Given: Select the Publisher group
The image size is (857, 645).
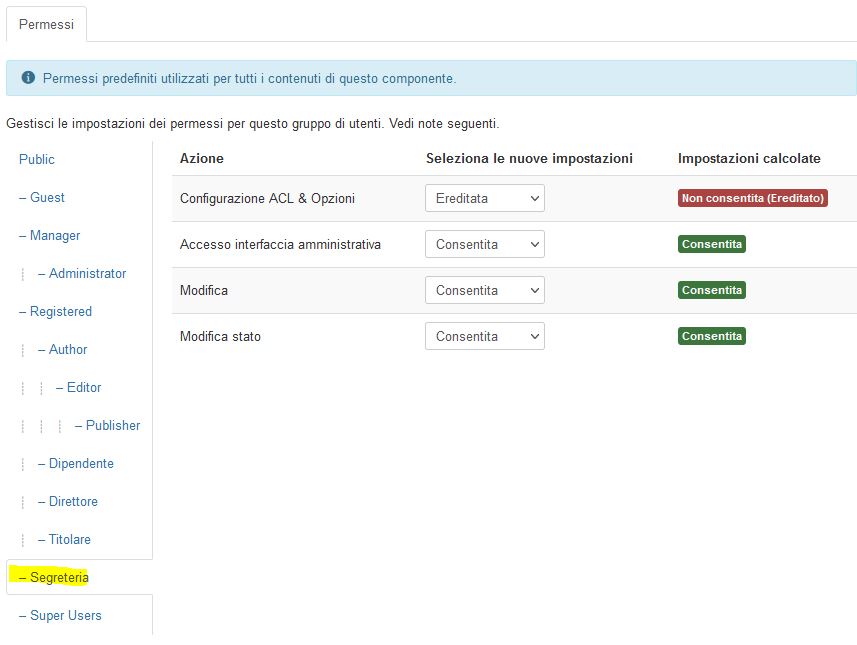Looking at the screenshot, I should [108, 425].
